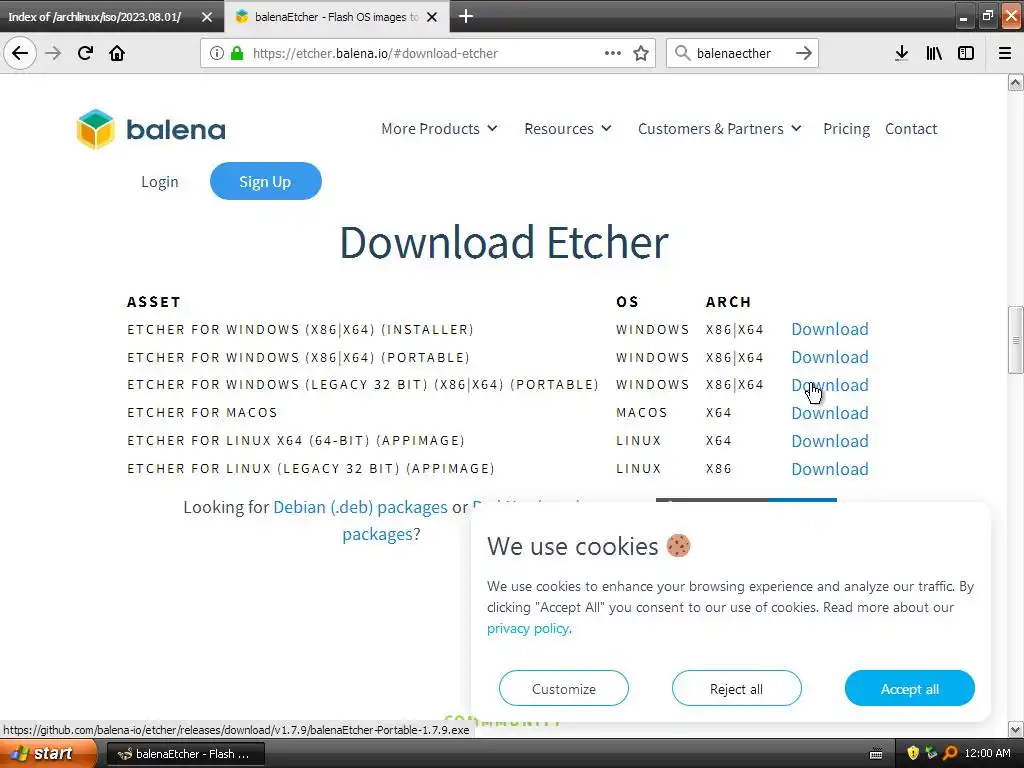Click the network tray icon
Screen dimensions: 1024x768
[931, 753]
